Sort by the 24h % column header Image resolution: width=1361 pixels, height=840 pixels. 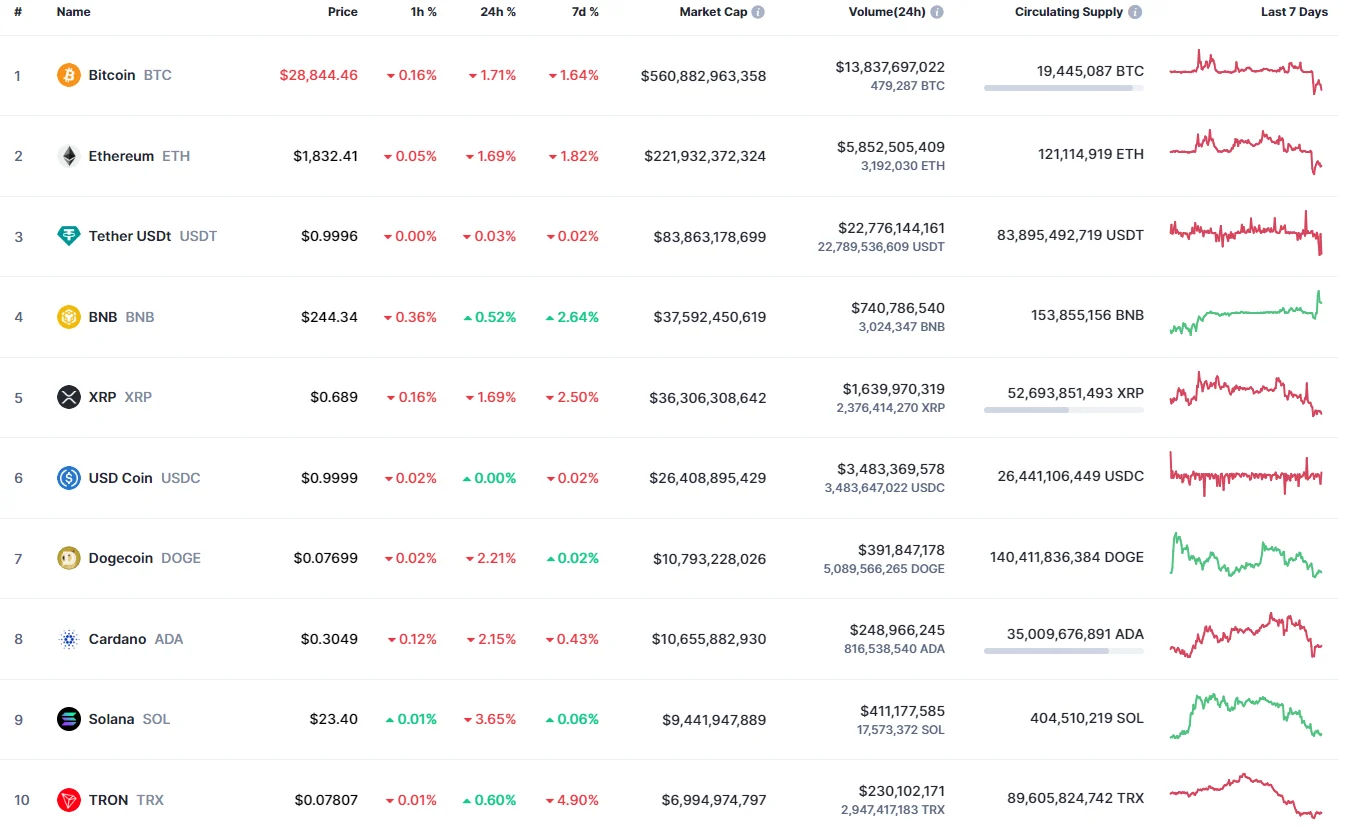(498, 11)
